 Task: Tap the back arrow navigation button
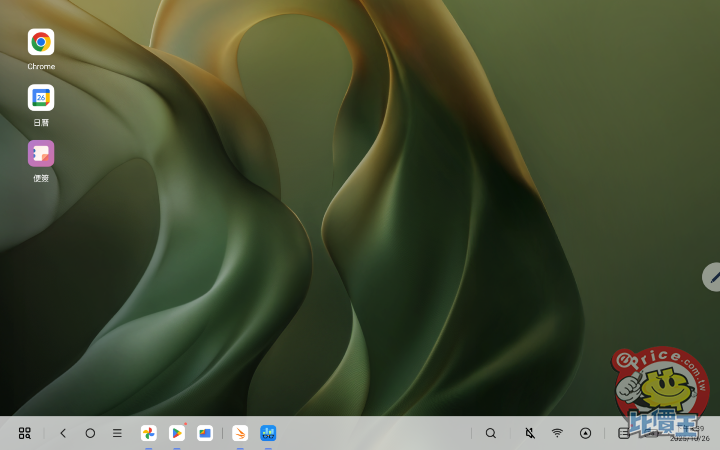63,433
